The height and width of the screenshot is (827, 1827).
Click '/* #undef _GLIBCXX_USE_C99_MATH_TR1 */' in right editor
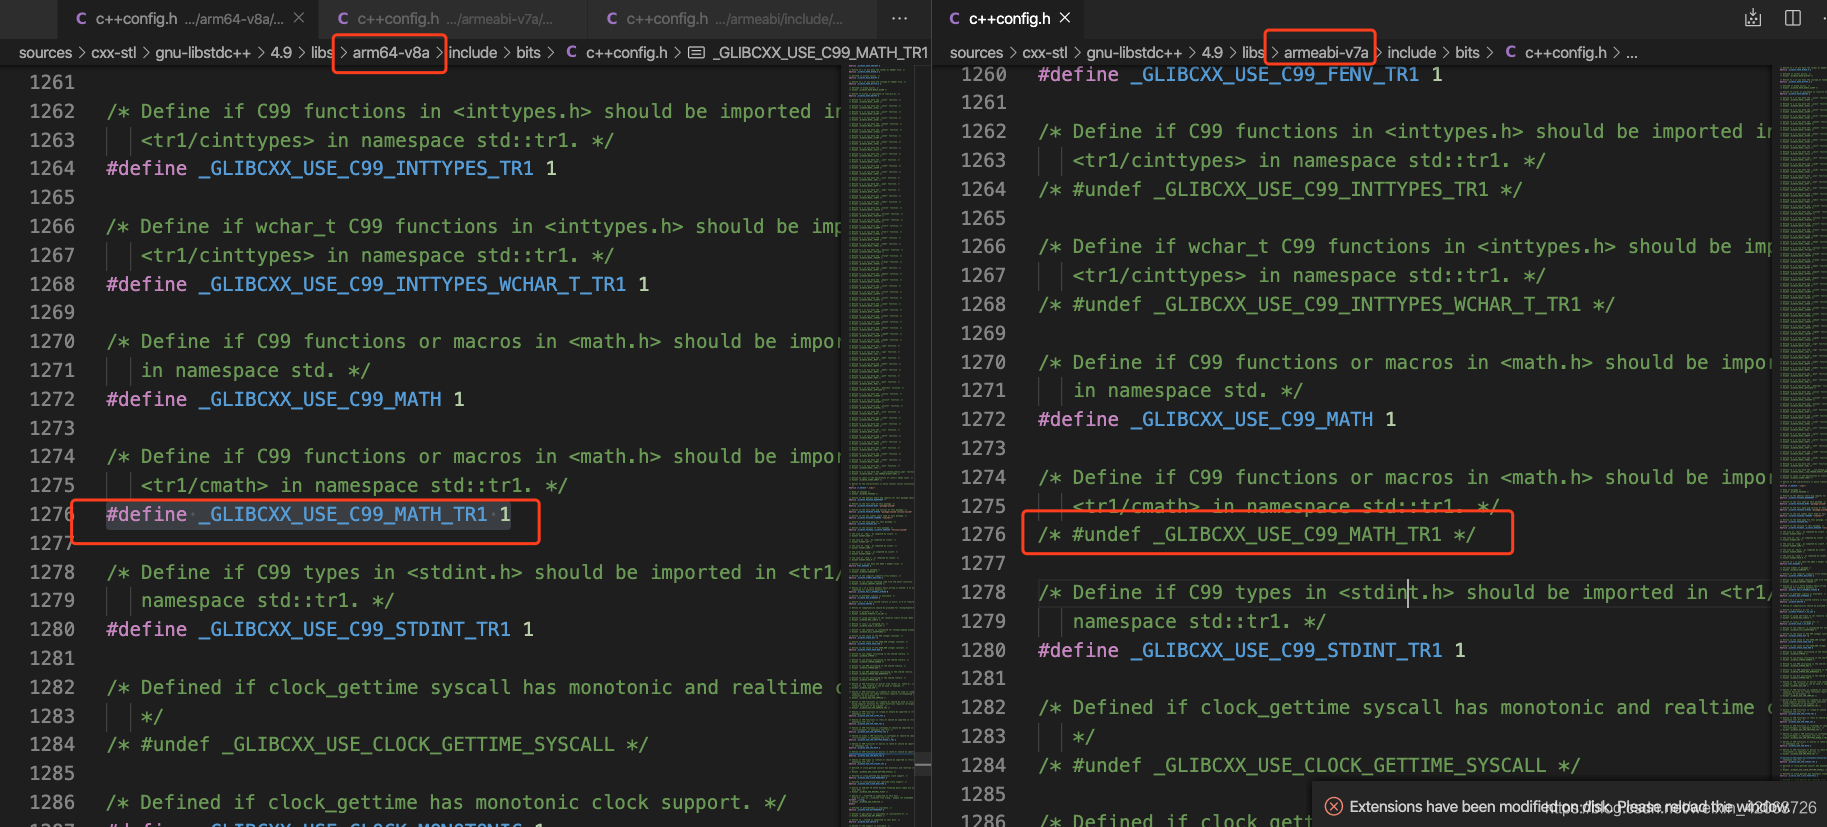click(x=1256, y=534)
